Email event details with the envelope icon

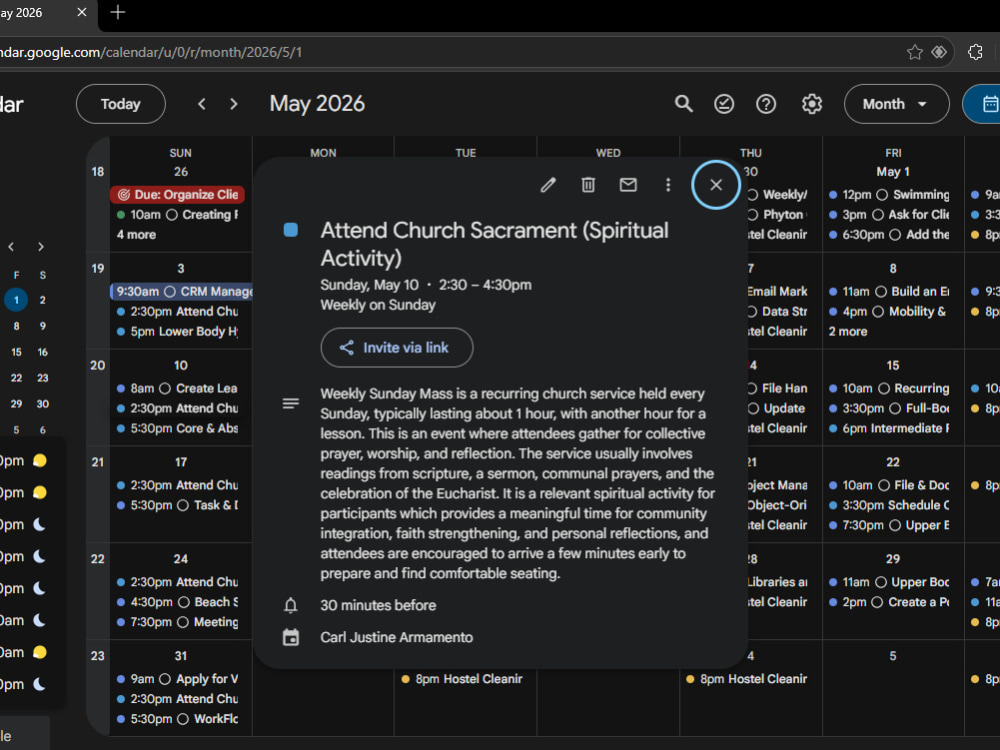628,185
